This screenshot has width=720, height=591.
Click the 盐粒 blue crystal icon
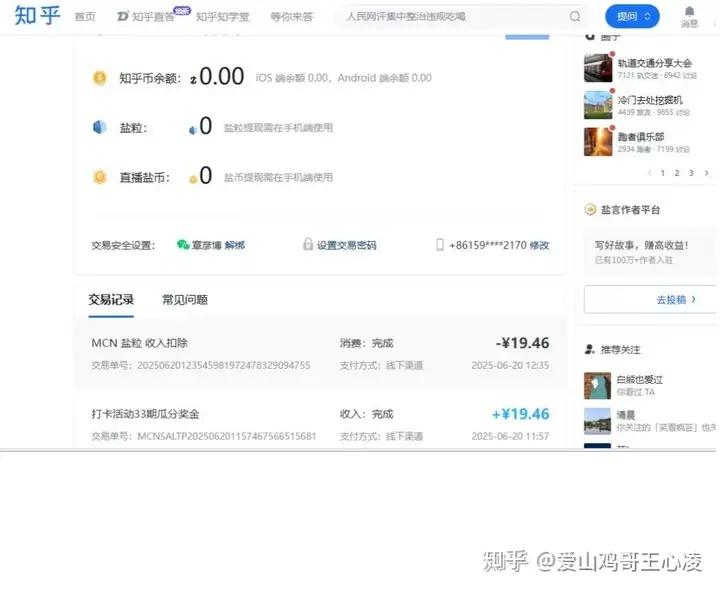click(100, 127)
